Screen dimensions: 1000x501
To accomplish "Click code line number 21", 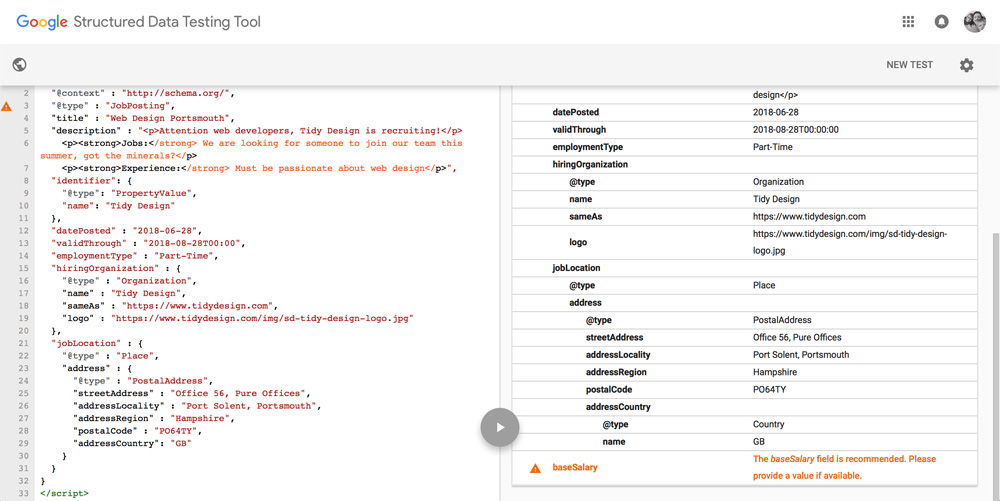I will 24,343.
